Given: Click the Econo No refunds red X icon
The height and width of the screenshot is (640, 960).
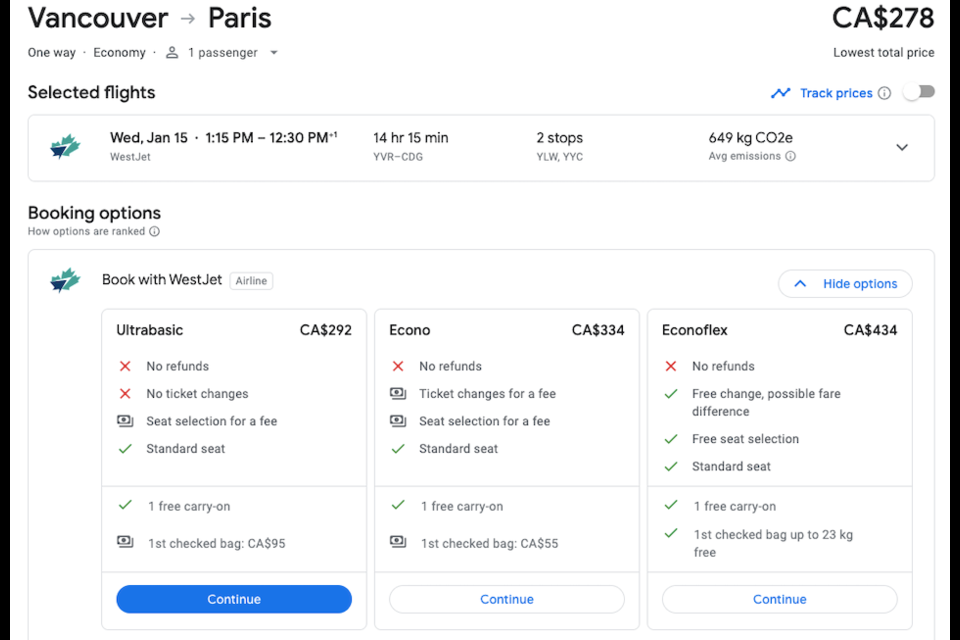Looking at the screenshot, I should [398, 366].
